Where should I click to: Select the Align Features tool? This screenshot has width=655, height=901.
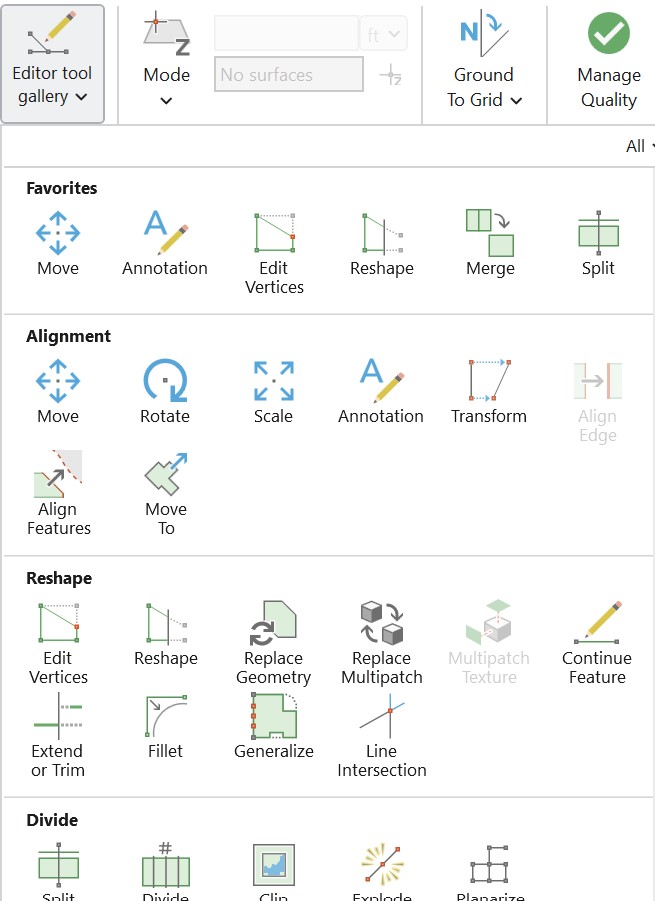(x=58, y=493)
